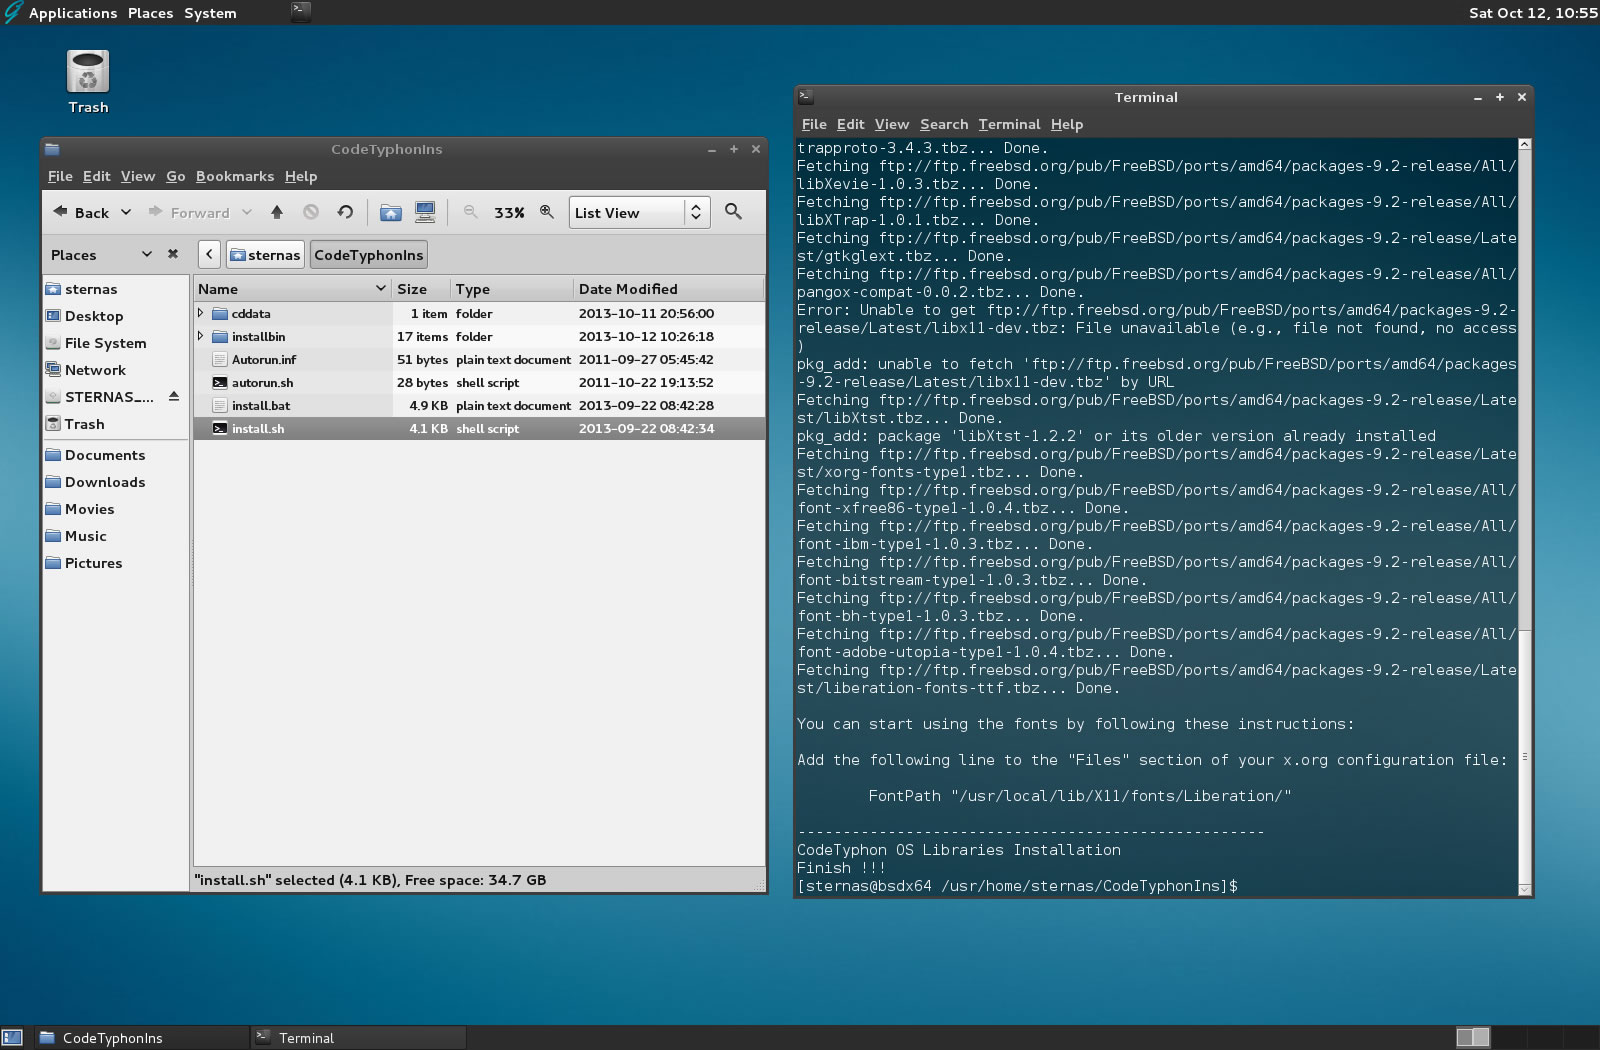Image resolution: width=1600 pixels, height=1050 pixels.
Task: Open the Home folder toolbar icon
Action: click(x=391, y=212)
